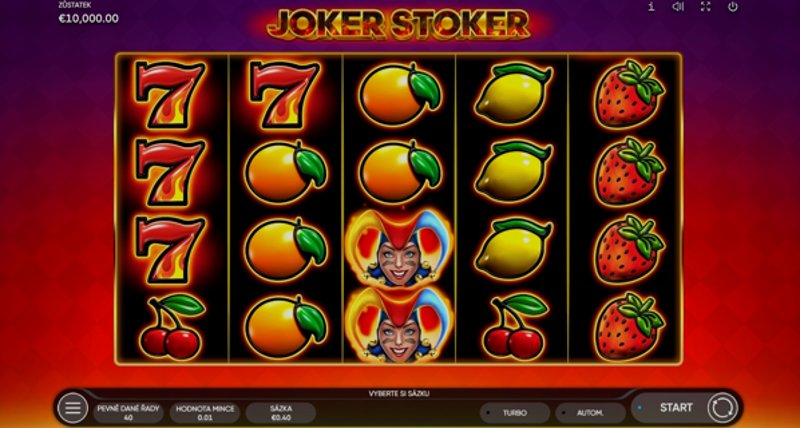Click the Start button label
The image size is (800, 428).
676,408
